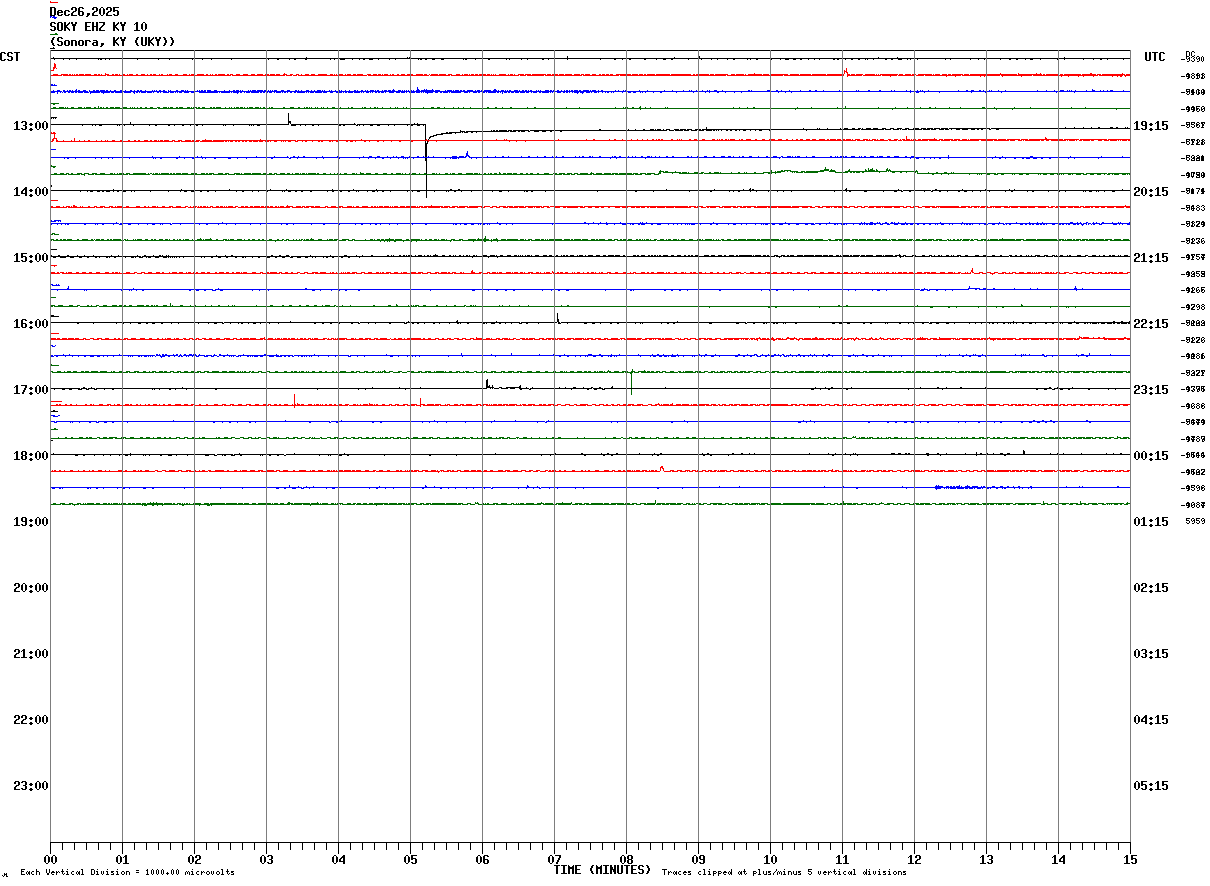Select the 19:15 UTC time label
1210x886 pixels.
point(1151,126)
